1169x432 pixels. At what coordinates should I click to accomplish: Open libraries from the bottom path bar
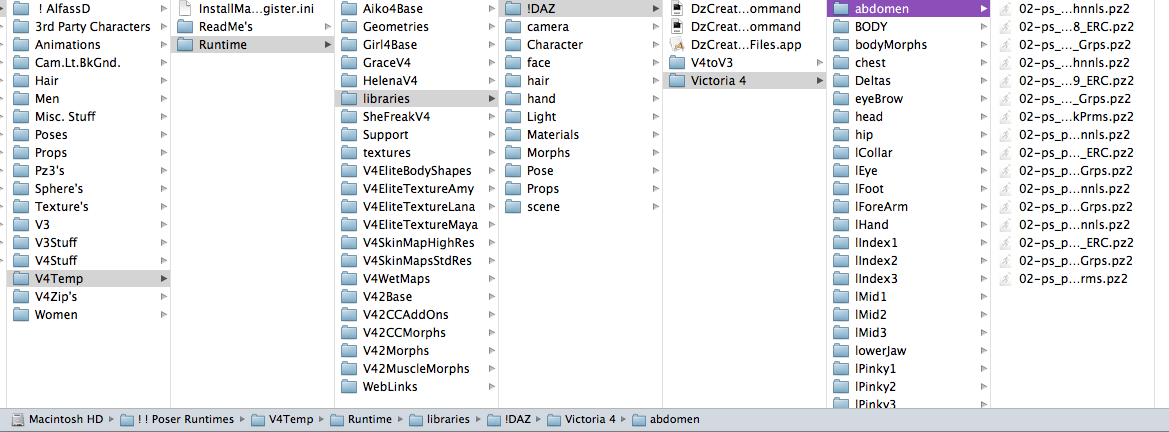(439, 419)
